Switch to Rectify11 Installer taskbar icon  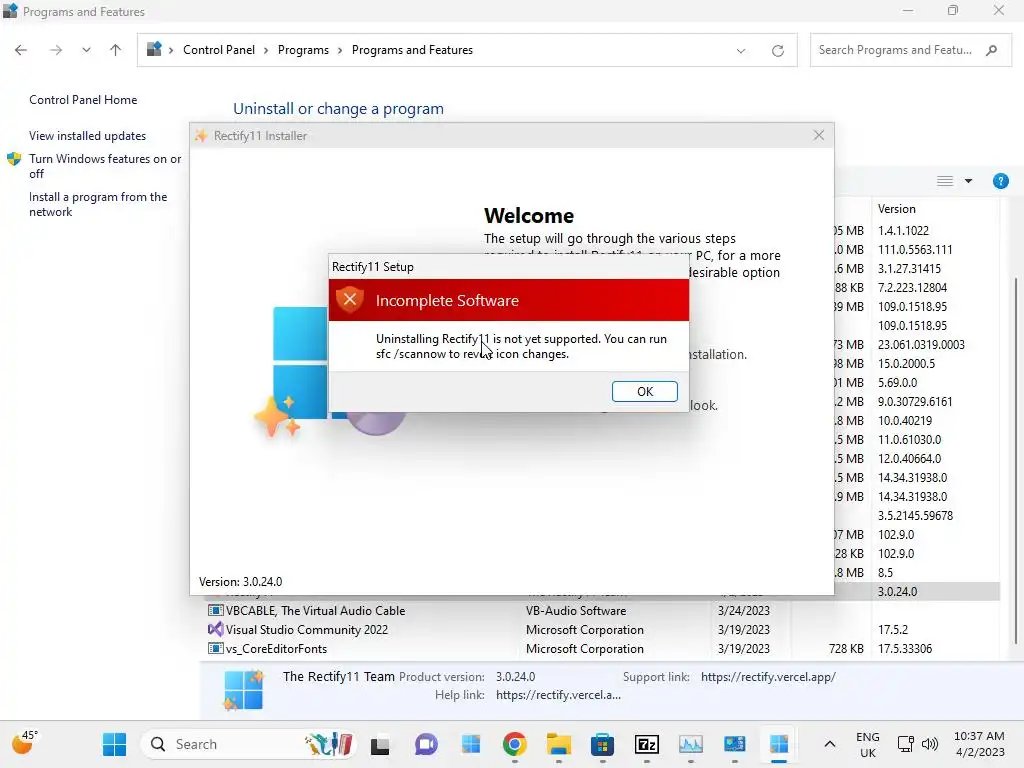point(778,744)
